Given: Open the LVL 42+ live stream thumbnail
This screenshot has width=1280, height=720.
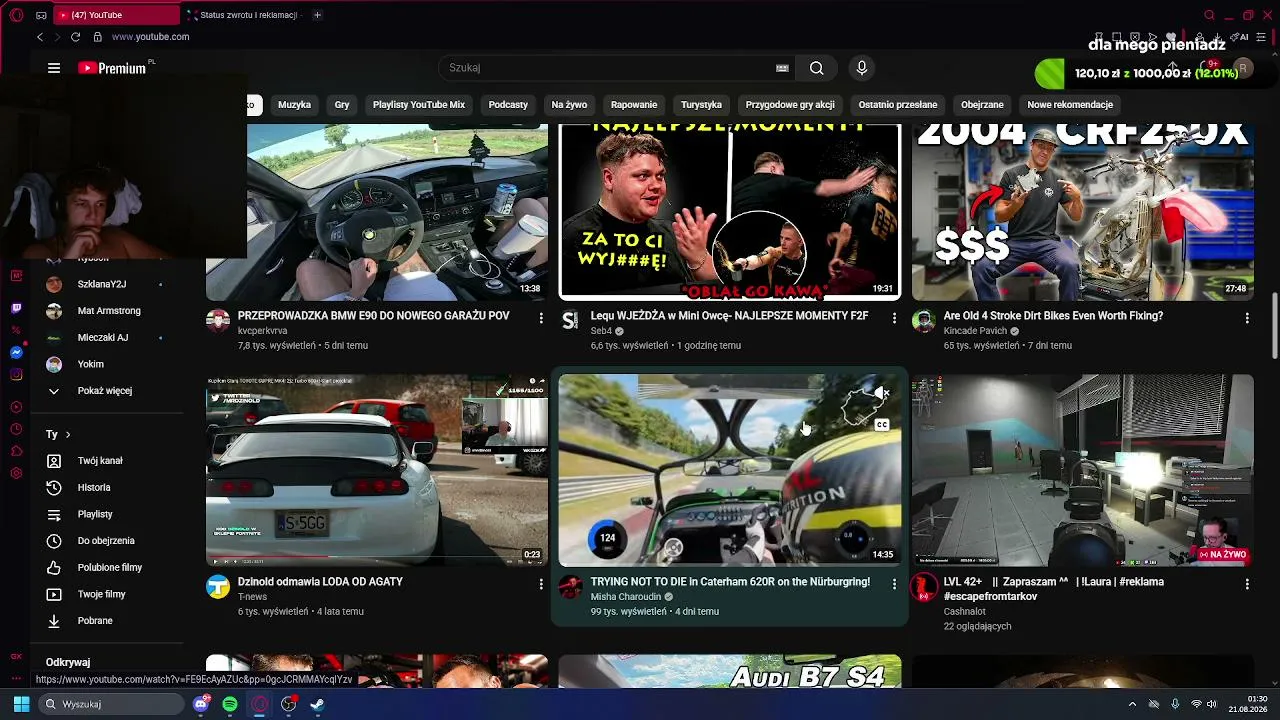Looking at the screenshot, I should (1083, 471).
